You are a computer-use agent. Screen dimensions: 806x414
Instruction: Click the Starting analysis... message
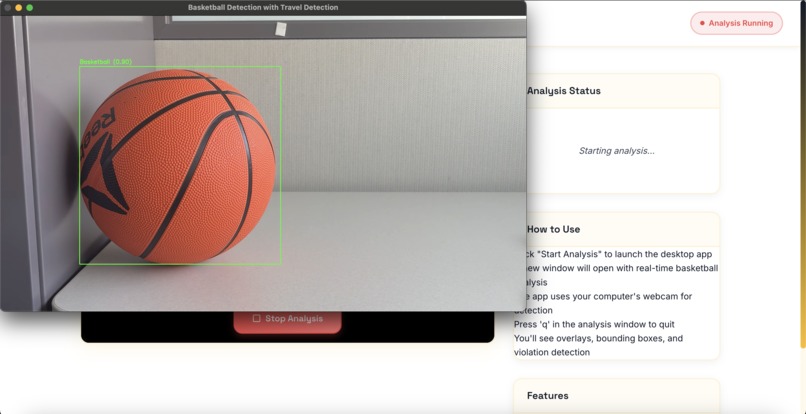coord(616,151)
